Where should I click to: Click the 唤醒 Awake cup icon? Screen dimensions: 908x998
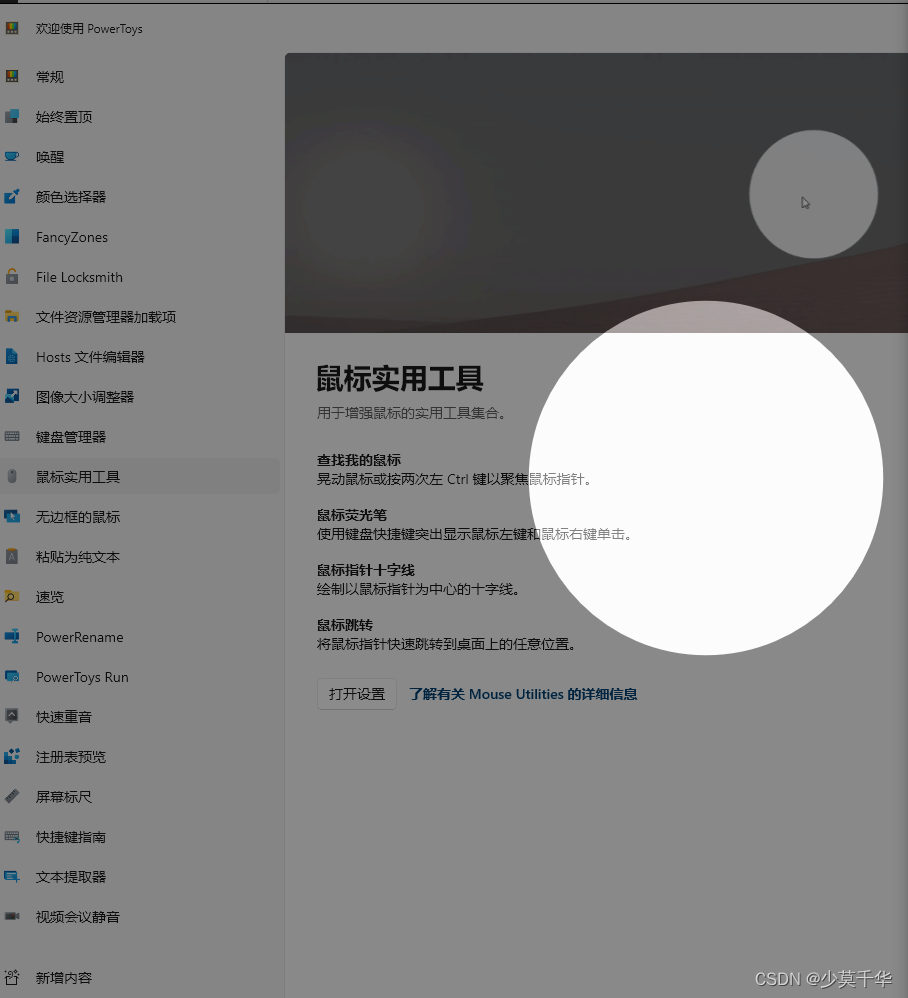click(11, 157)
